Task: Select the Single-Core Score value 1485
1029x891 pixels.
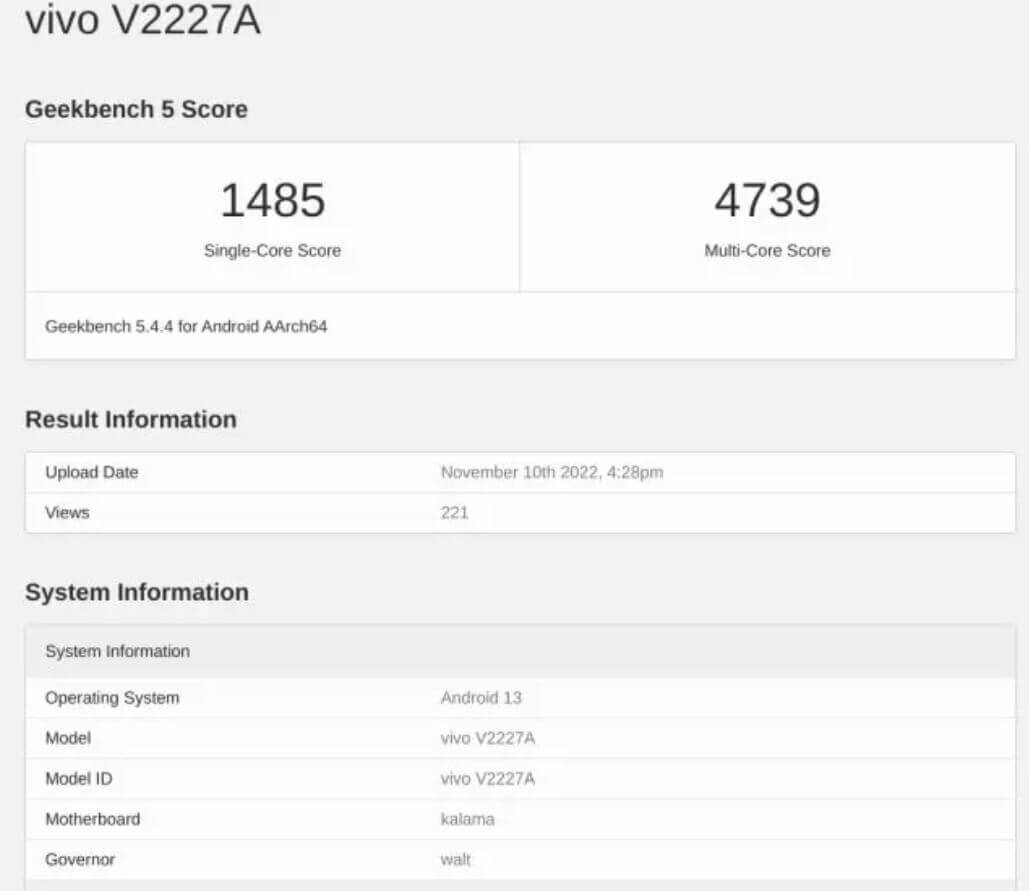Action: [x=273, y=200]
